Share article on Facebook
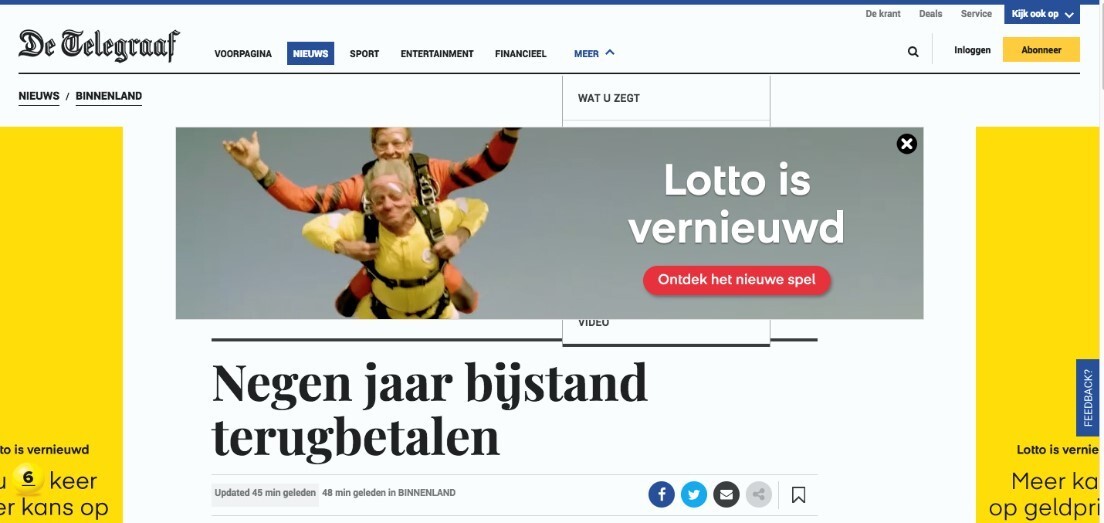 (661, 494)
